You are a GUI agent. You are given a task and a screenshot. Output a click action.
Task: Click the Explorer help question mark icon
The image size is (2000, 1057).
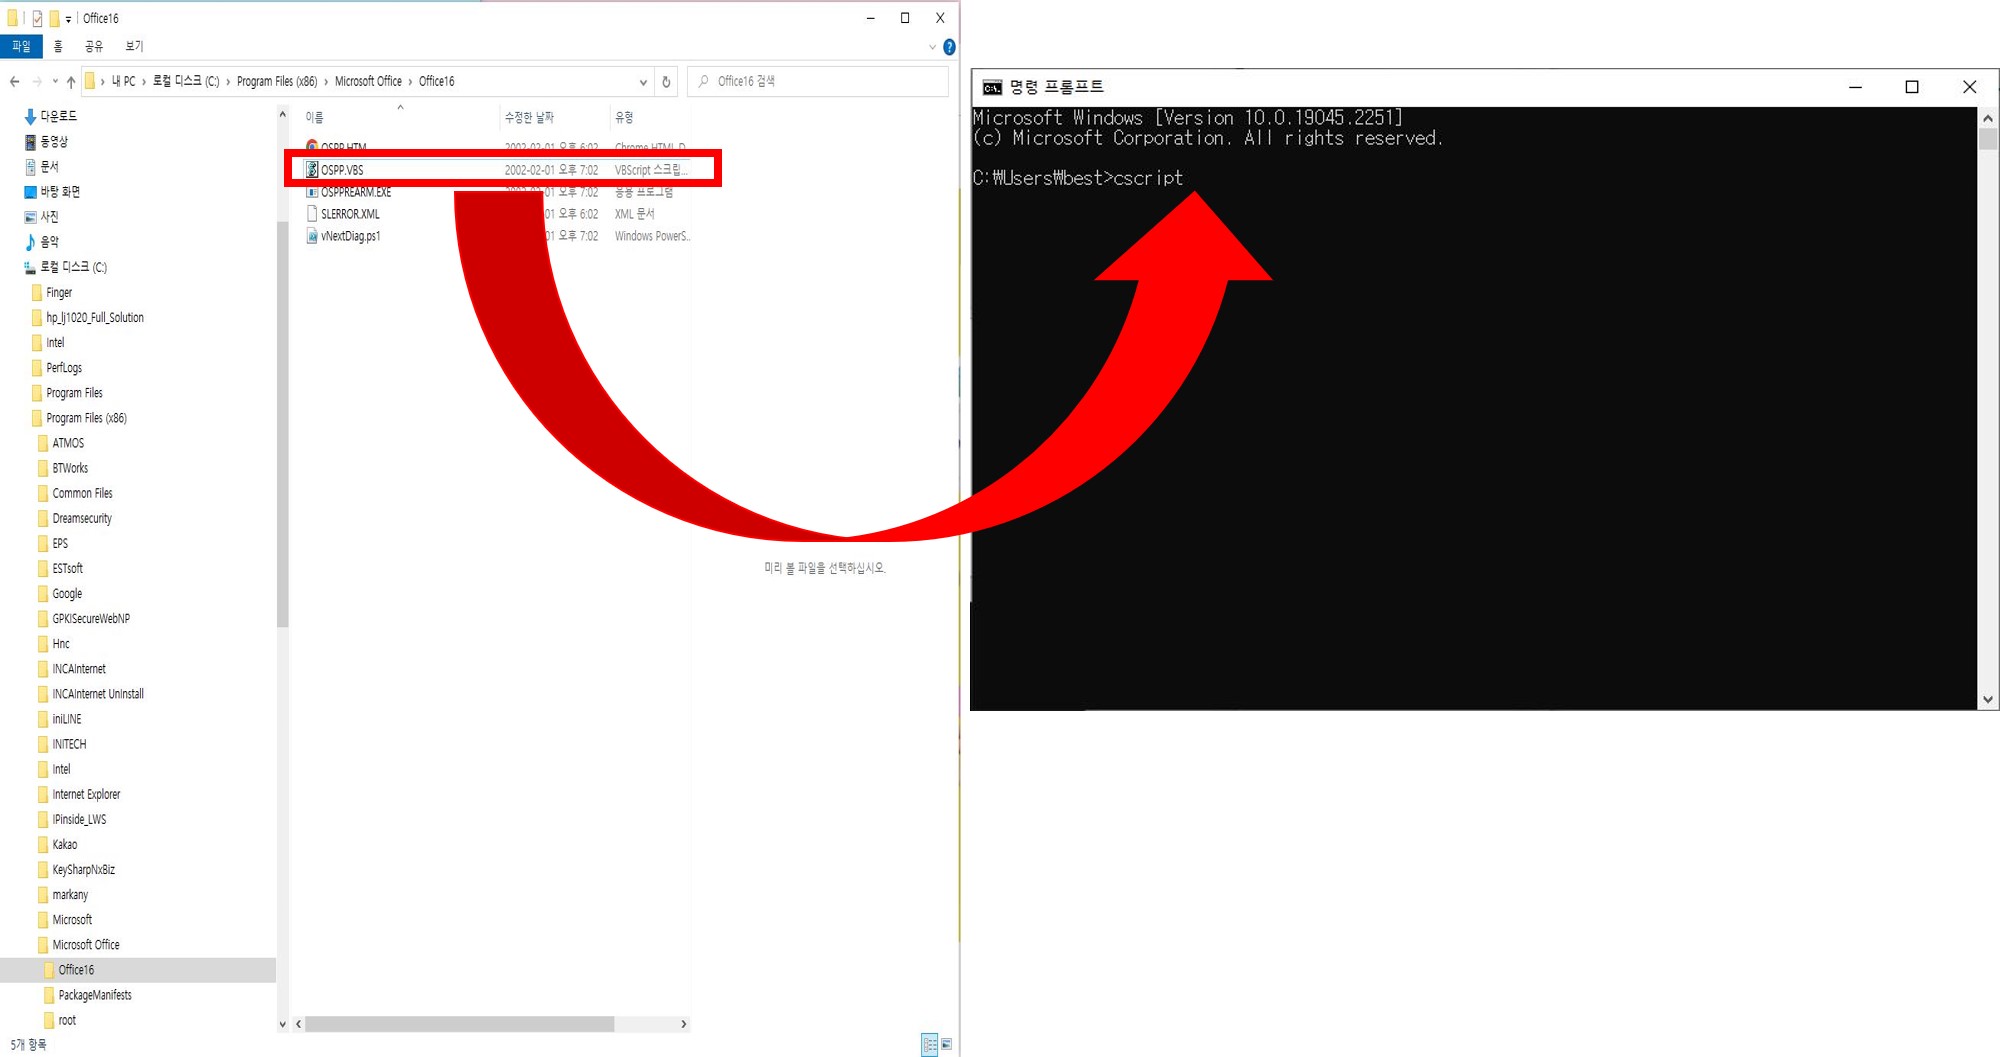click(949, 47)
